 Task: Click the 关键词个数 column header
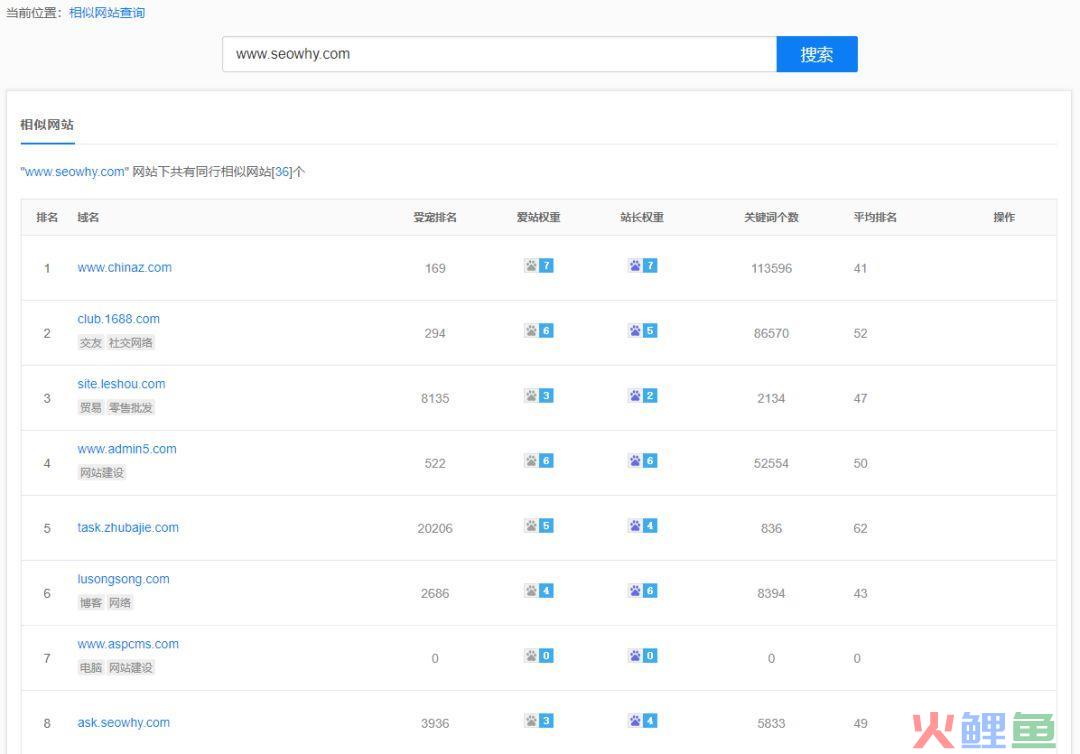coord(771,218)
